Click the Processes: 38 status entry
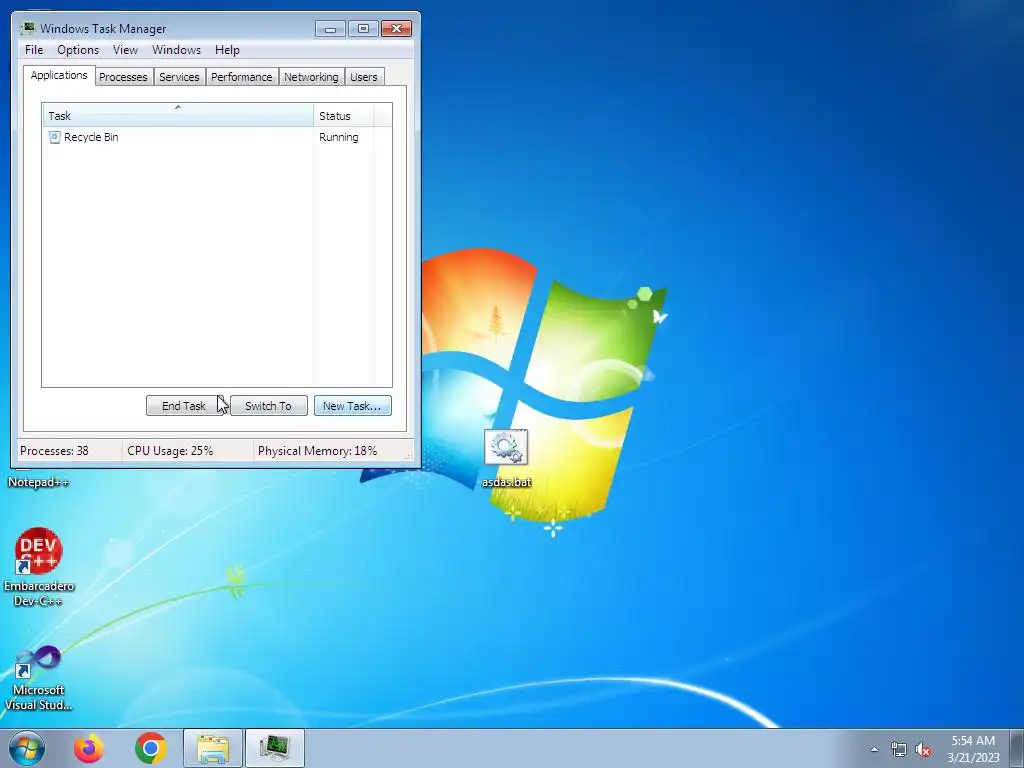This screenshot has height=768, width=1024. (54, 451)
